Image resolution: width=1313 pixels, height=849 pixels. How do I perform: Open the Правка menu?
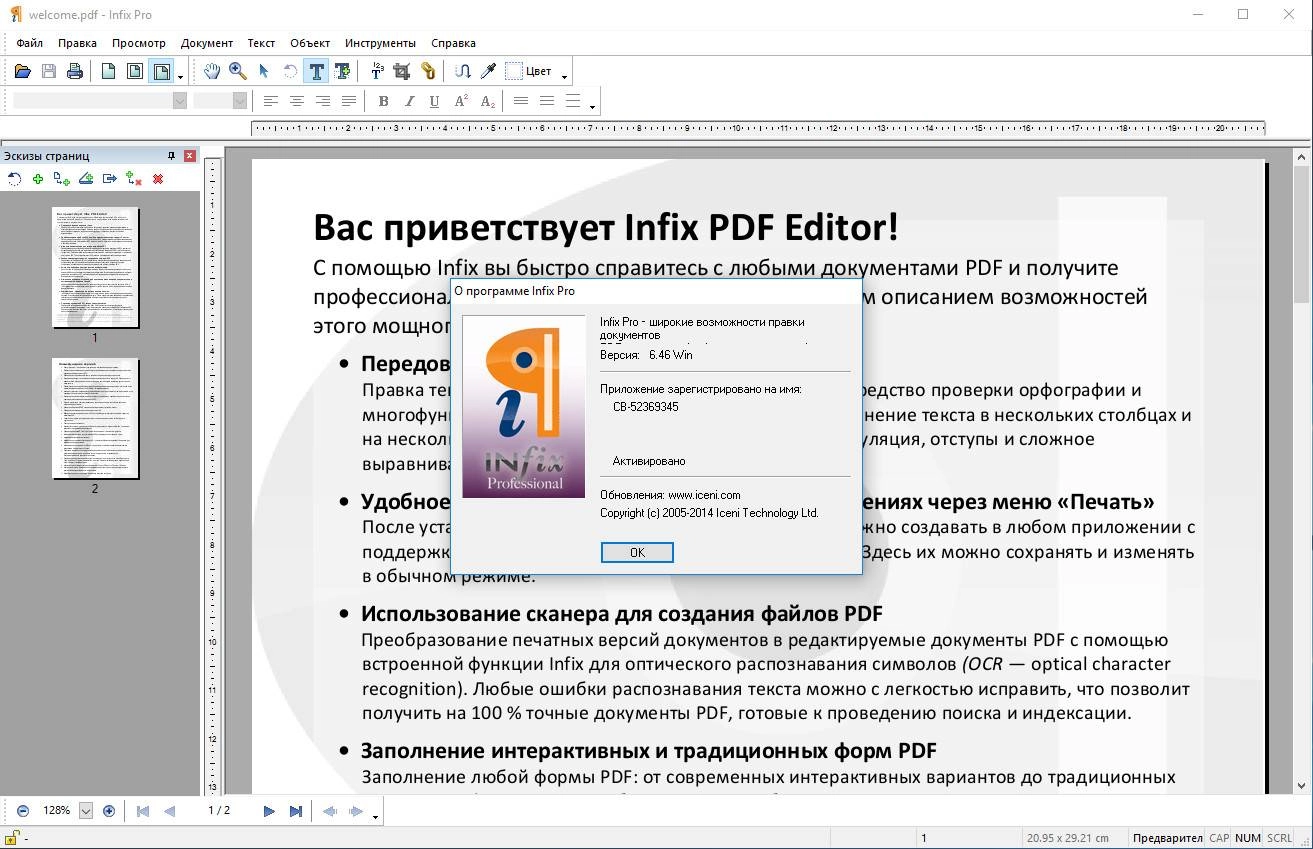pos(77,43)
